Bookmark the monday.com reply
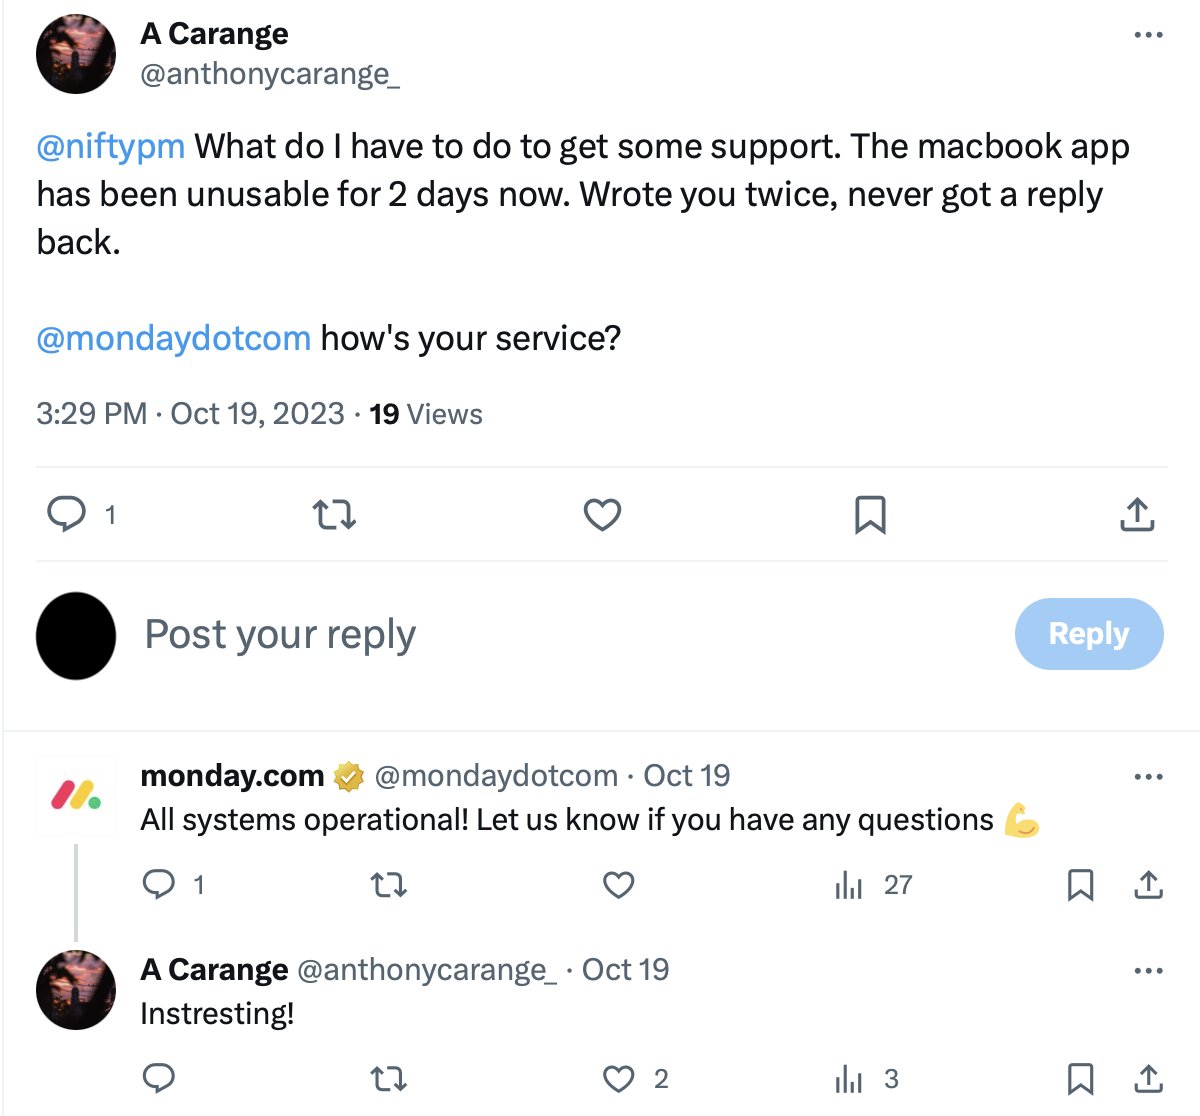 pos(1080,885)
